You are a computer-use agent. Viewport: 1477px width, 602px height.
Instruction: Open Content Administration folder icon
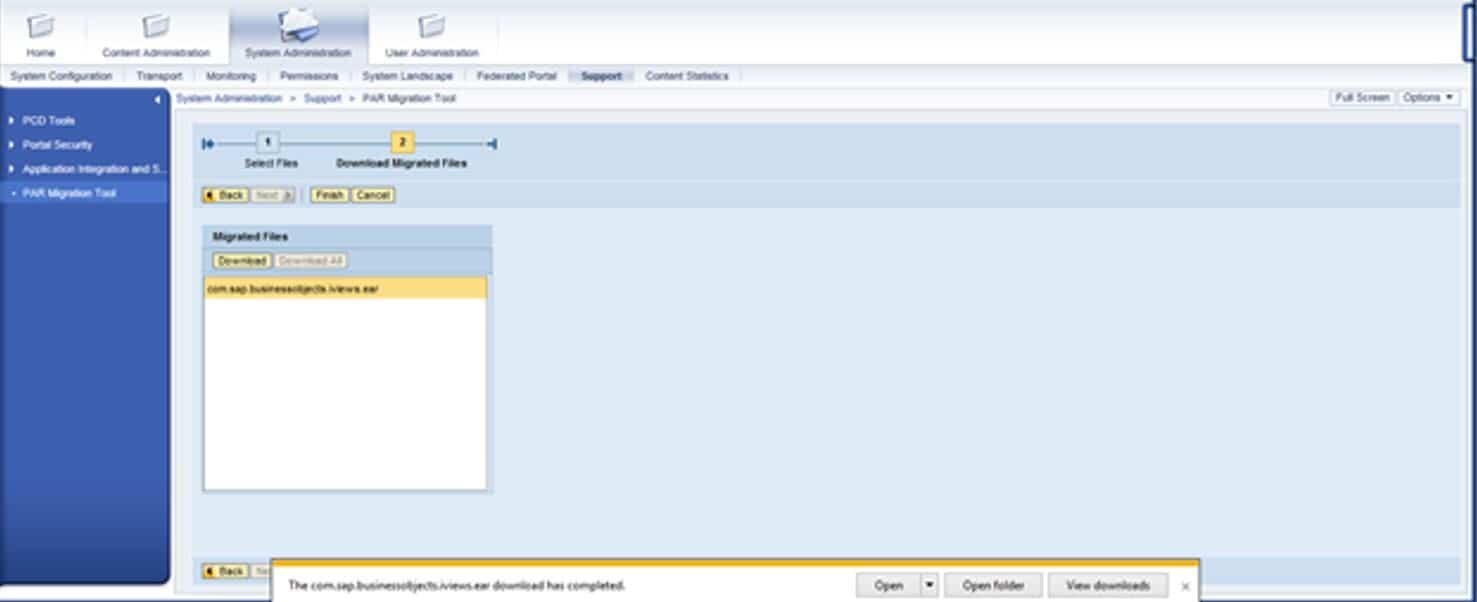coord(156,26)
